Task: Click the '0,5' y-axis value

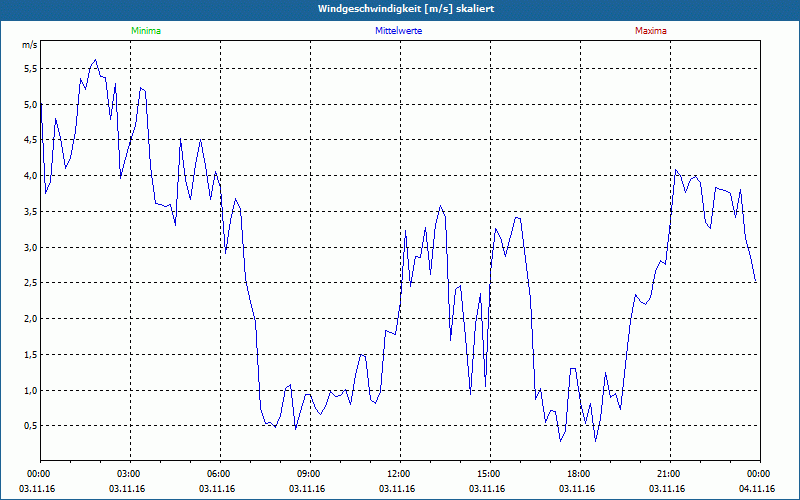Action: coord(31,426)
